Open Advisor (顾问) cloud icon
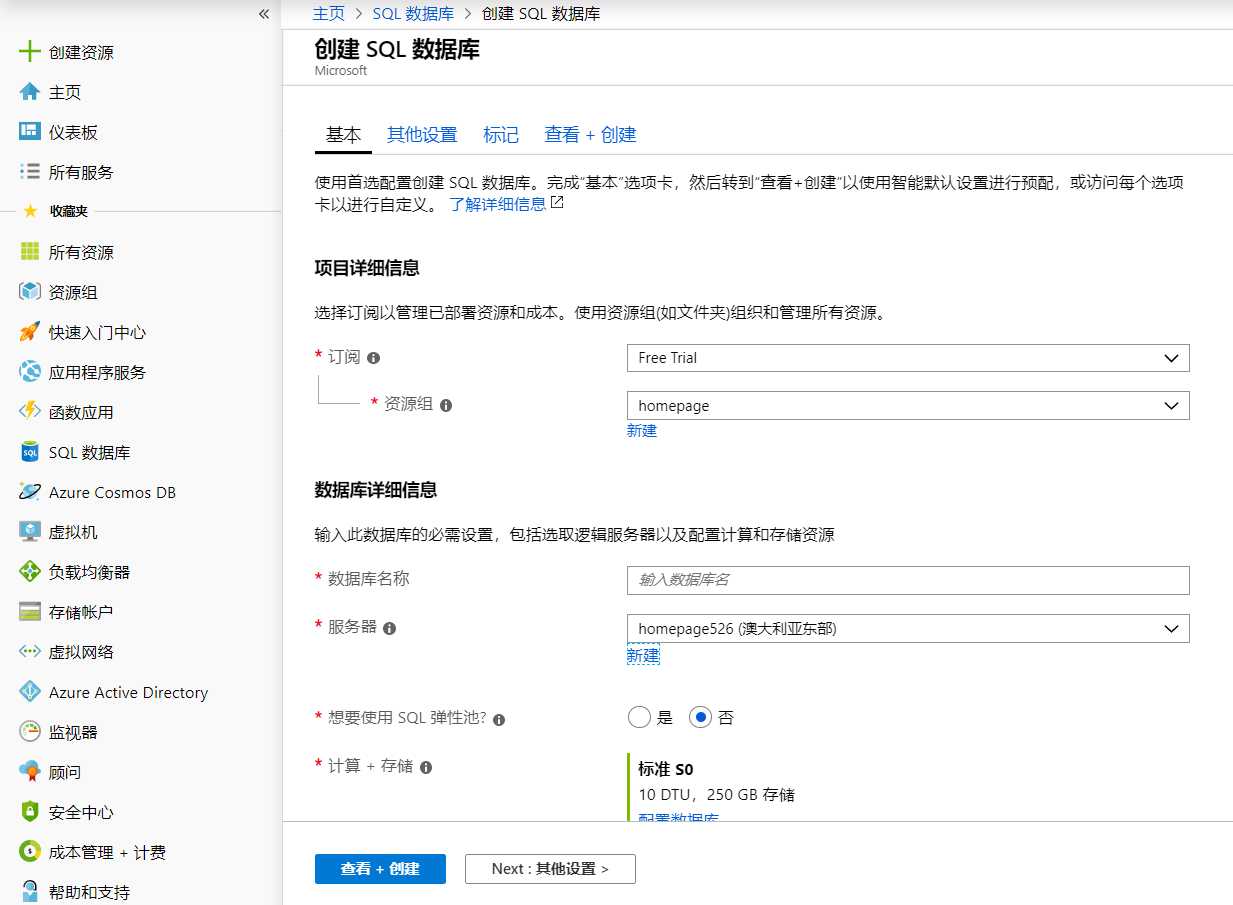The height and width of the screenshot is (905, 1233). tap(30, 772)
